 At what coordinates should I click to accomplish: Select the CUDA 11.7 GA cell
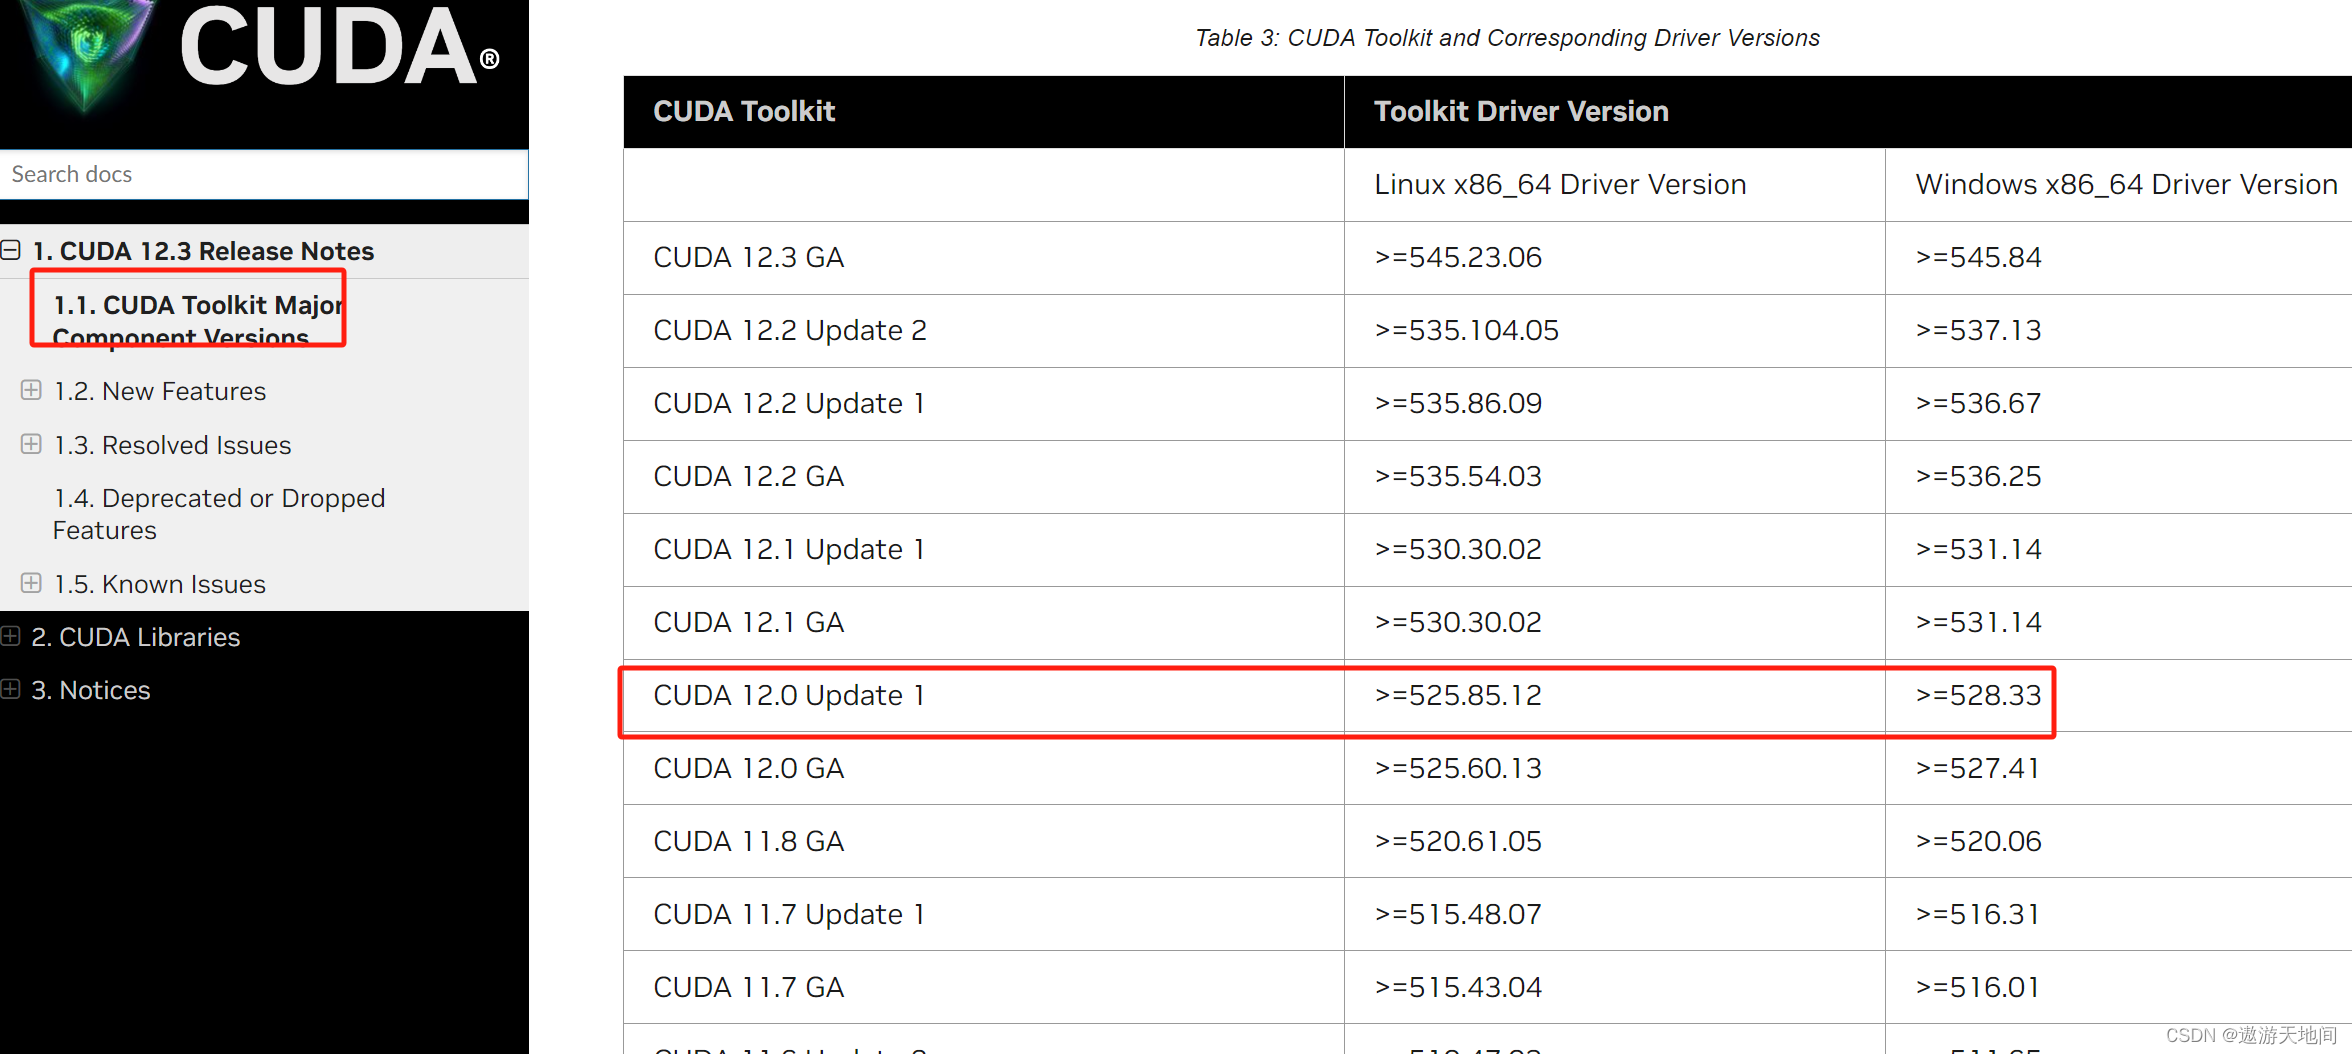984,988
